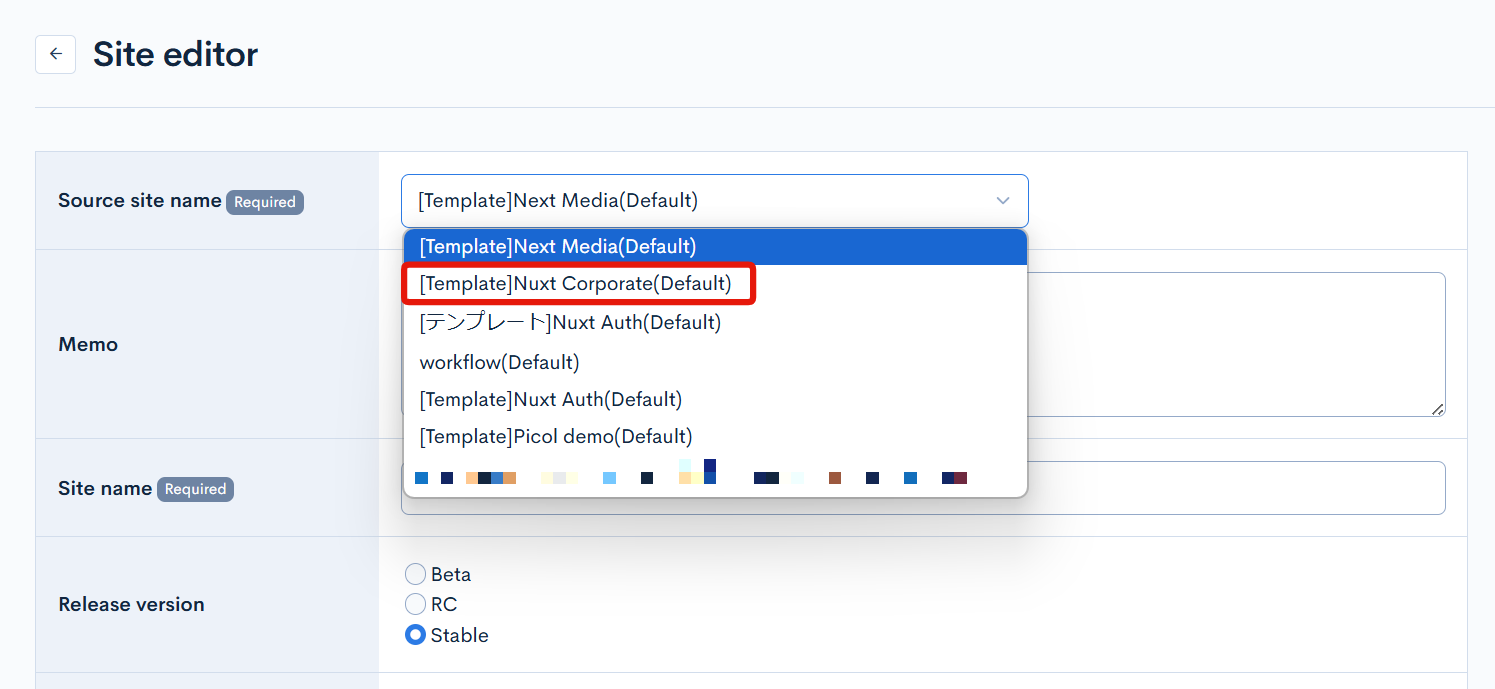Screen dimensions: 1495x689
Task: Go back using the arrow button
Action: click(55, 54)
